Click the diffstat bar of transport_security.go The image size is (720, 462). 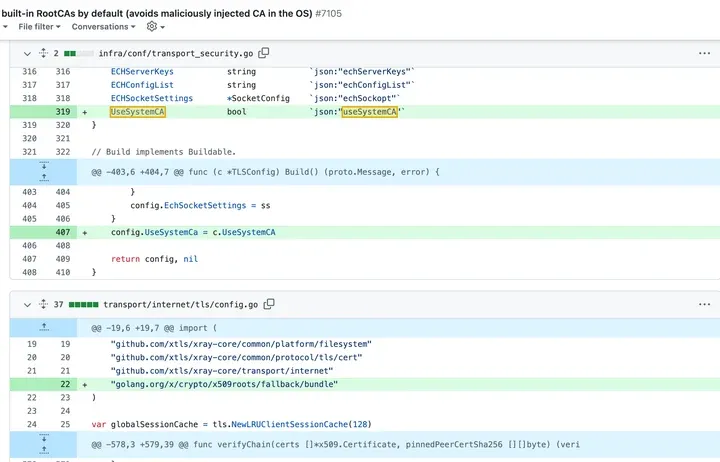click(x=79, y=54)
